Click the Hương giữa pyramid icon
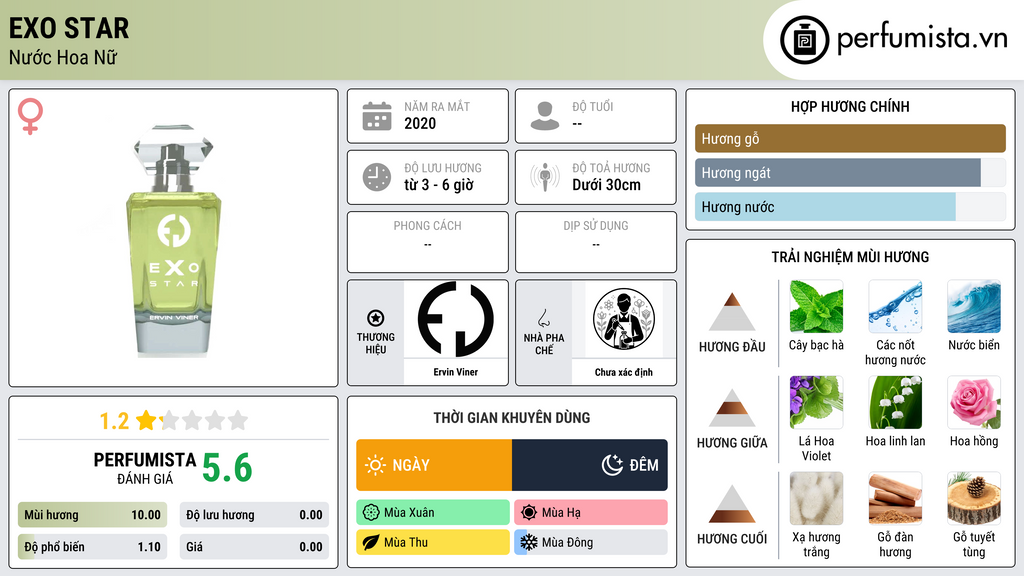This screenshot has width=1024, height=576. pyautogui.click(x=732, y=408)
